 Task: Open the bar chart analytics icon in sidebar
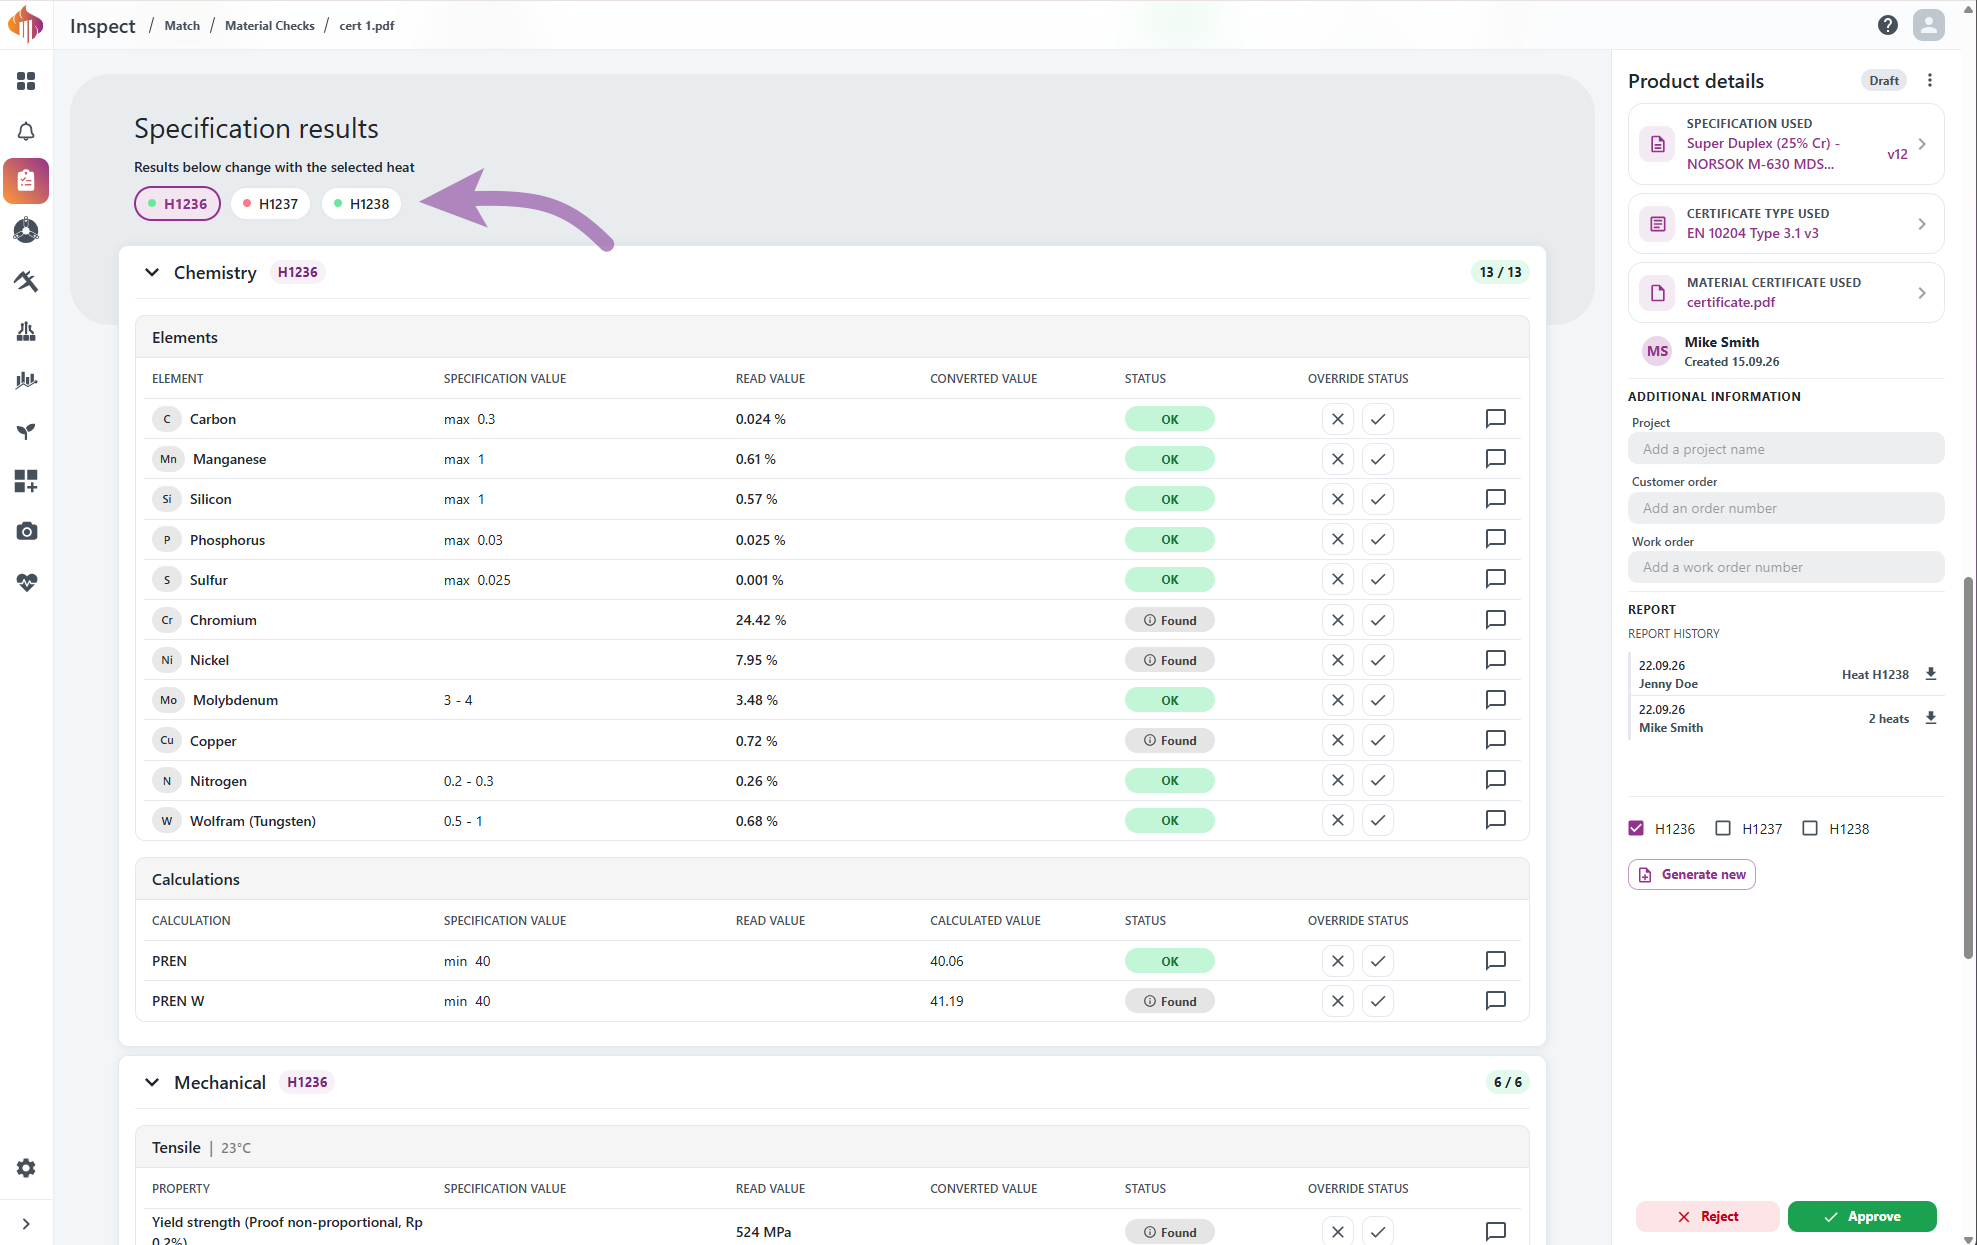pyautogui.click(x=26, y=381)
